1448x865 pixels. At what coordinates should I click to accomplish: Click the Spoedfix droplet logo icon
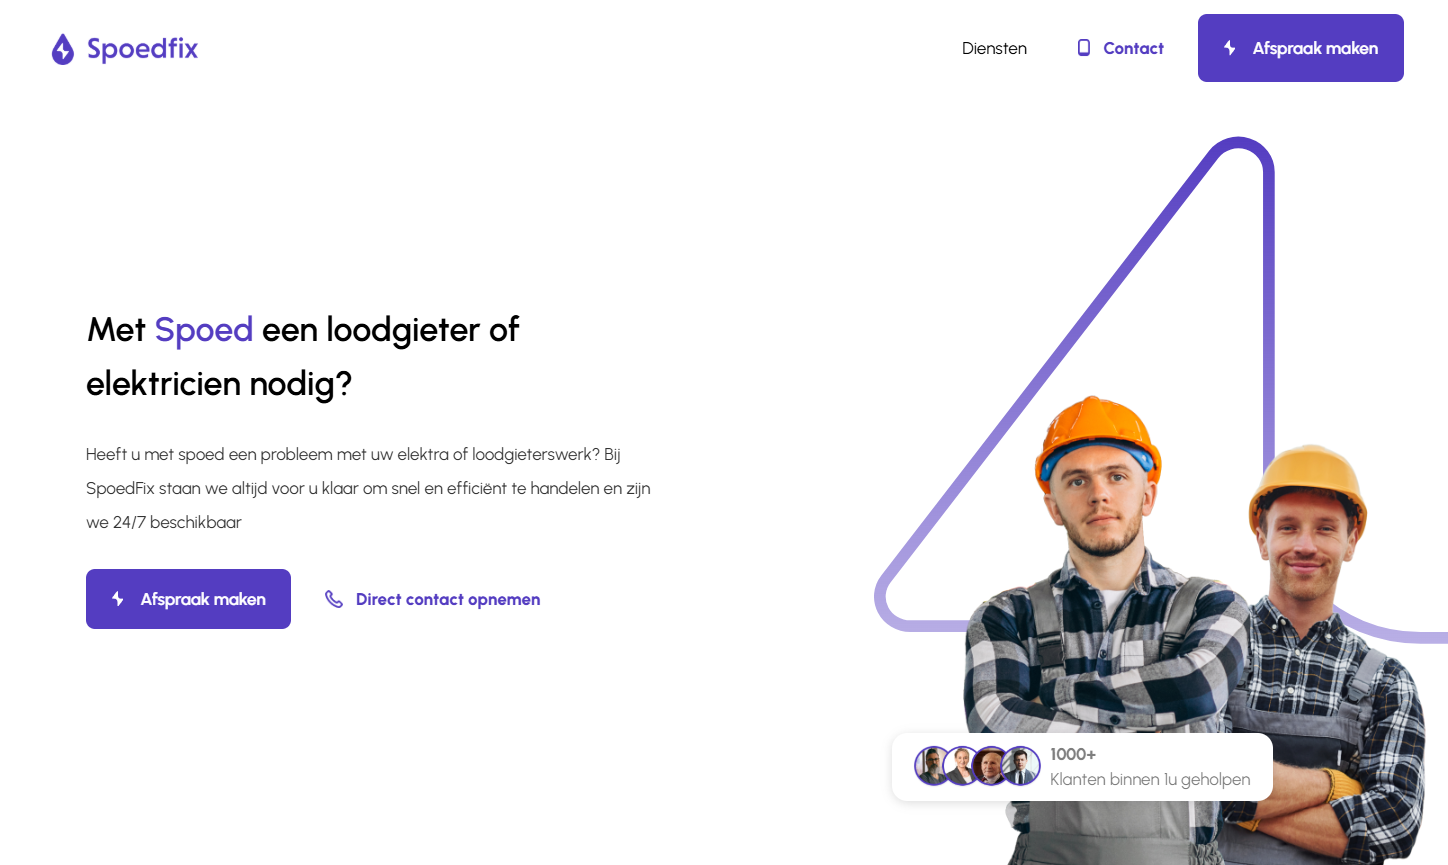coord(63,49)
